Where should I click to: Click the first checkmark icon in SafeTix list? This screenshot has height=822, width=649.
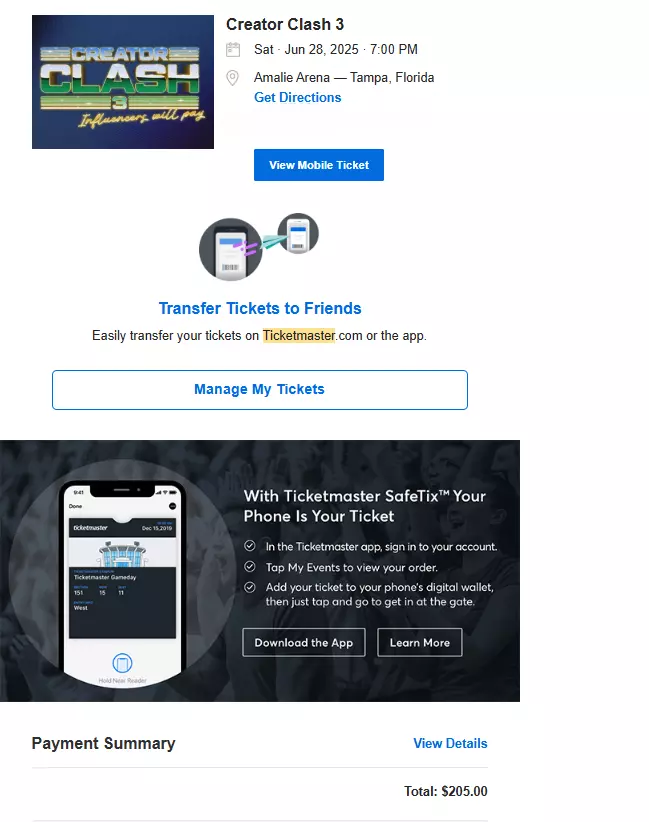pyautogui.click(x=250, y=546)
